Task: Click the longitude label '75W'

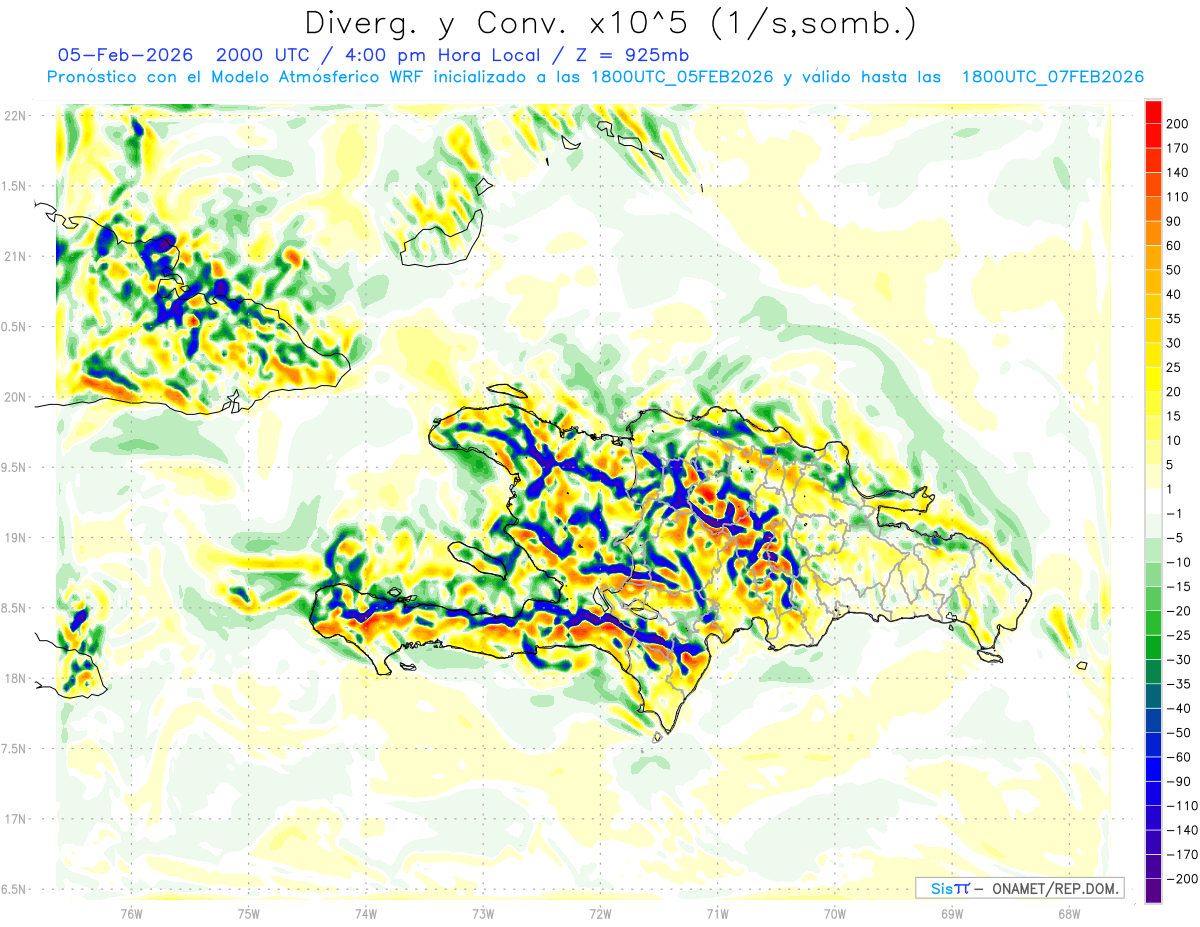Action: [249, 913]
